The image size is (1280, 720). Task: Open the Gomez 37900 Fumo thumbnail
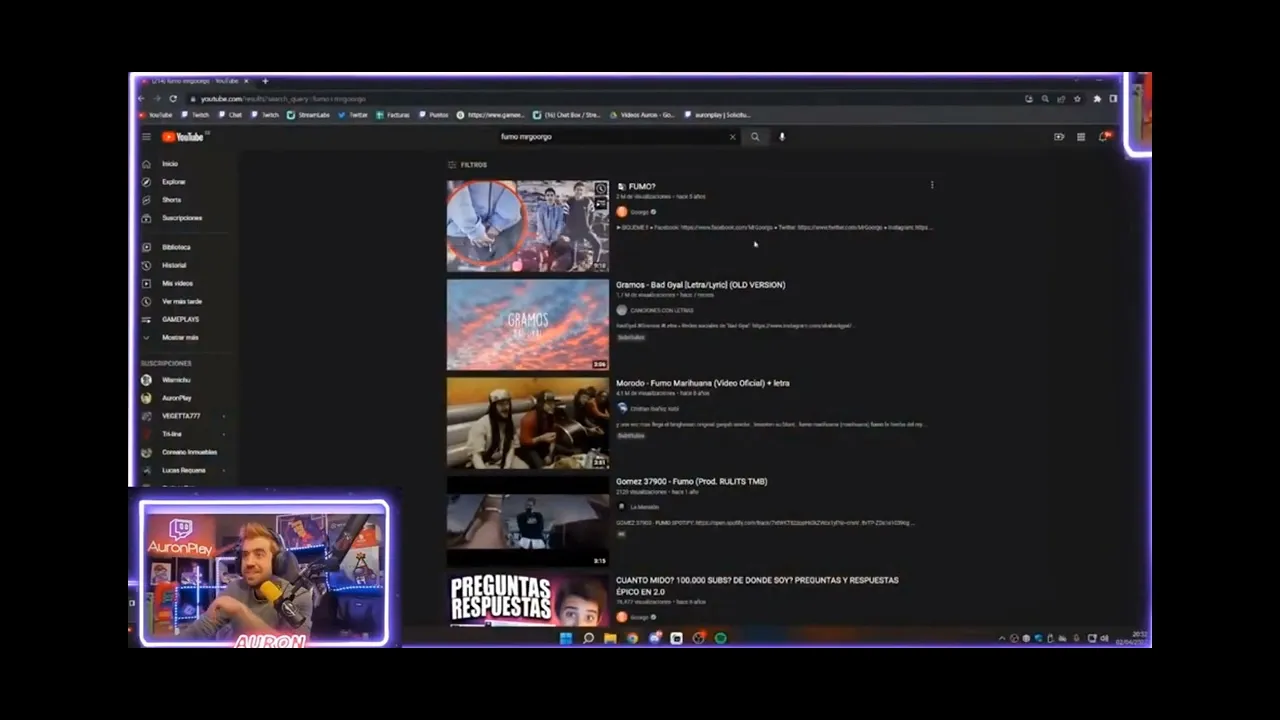point(527,521)
